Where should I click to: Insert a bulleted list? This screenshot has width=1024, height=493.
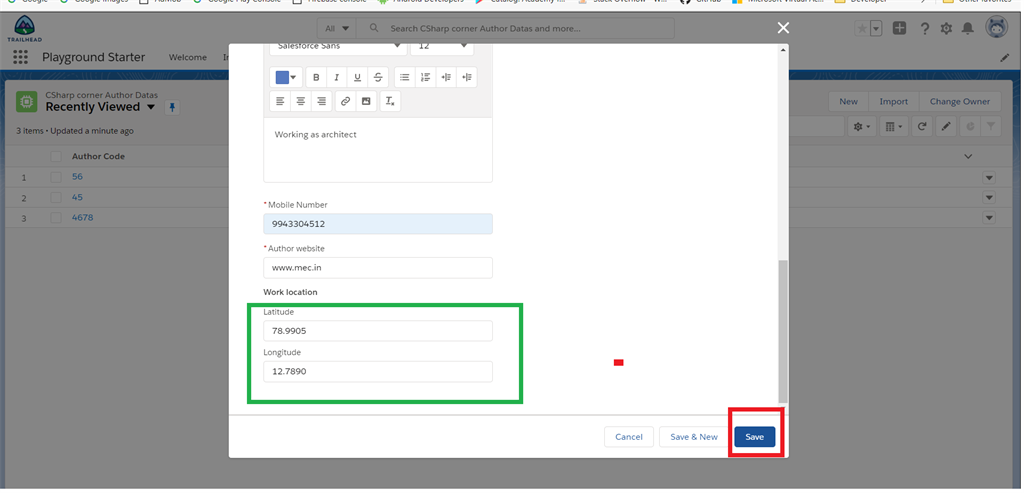tap(405, 77)
